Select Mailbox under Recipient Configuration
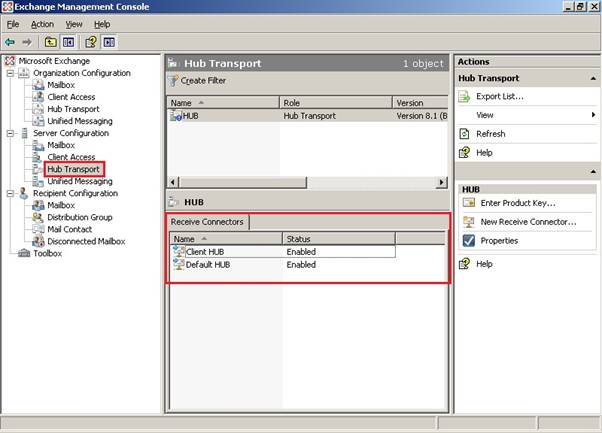602x433 pixels. coord(61,205)
